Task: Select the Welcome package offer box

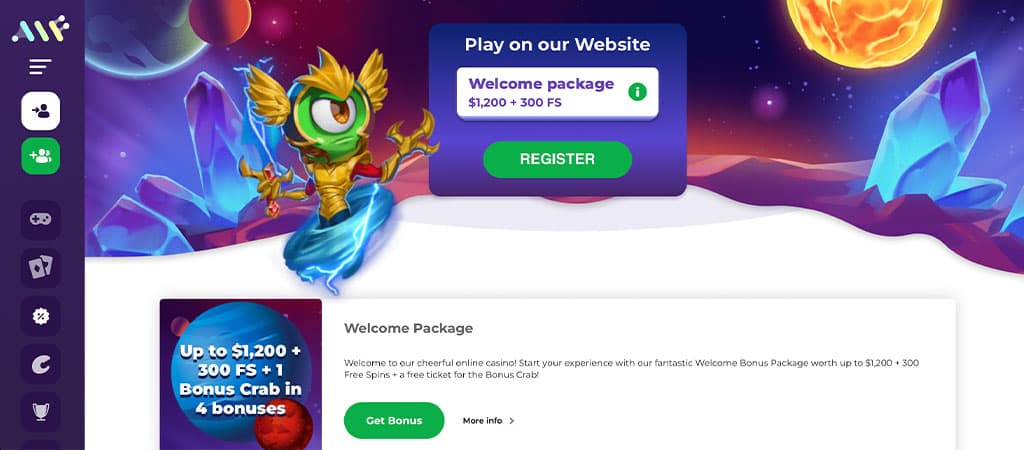Action: click(x=557, y=93)
